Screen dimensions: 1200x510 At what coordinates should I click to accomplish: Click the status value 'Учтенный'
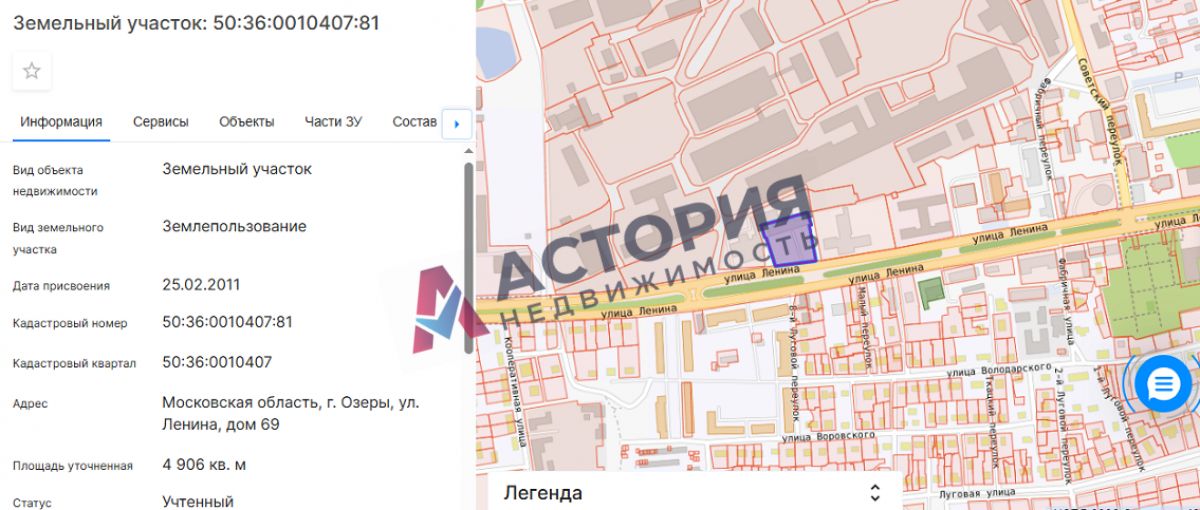[198, 501]
